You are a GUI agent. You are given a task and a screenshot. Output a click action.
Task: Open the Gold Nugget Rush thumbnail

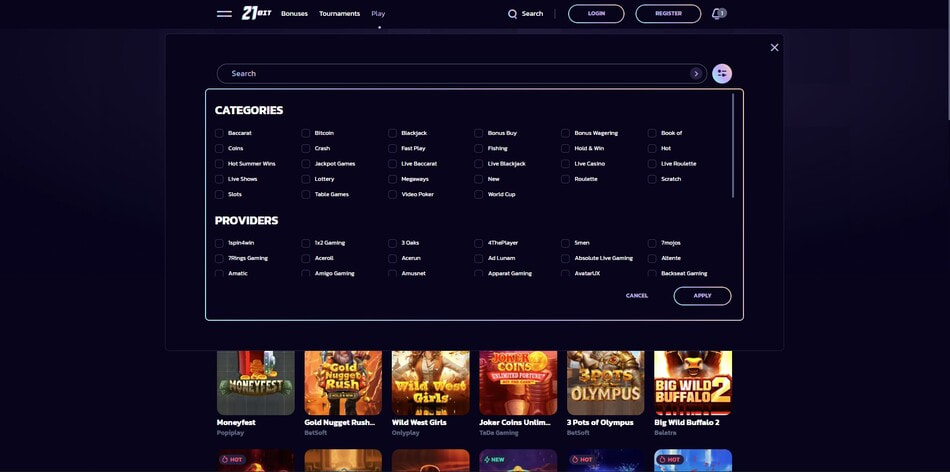pos(343,383)
